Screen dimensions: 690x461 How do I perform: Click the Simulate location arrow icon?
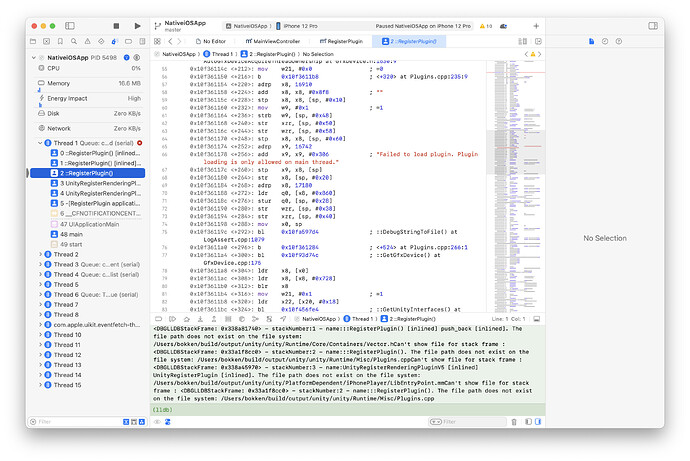coord(283,319)
